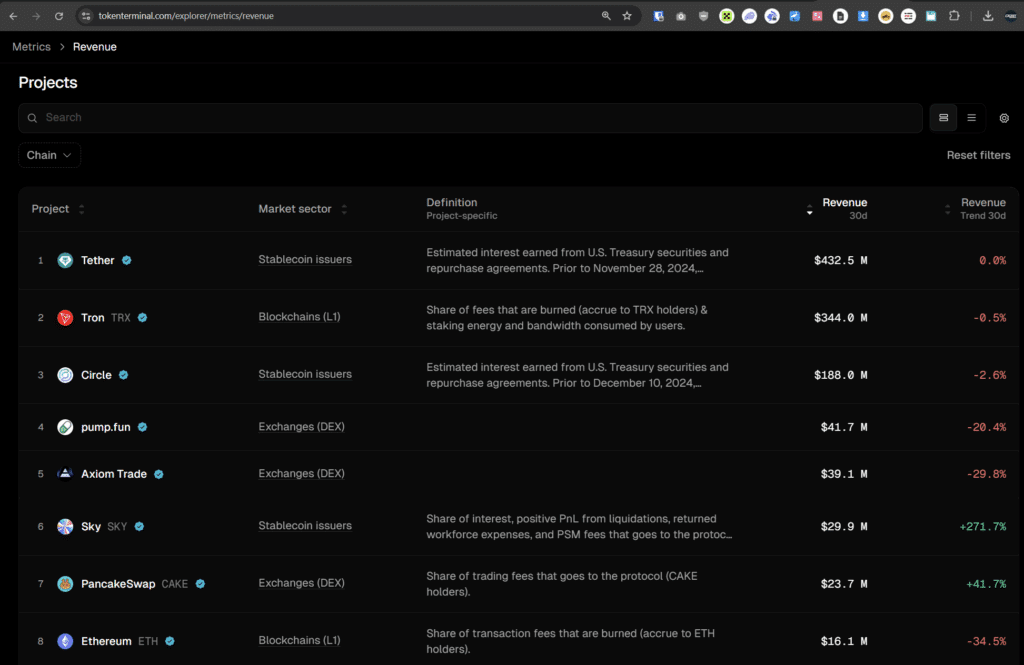Reload the Token Terminal page
Screen dimensions: 1024x665
click(x=59, y=16)
